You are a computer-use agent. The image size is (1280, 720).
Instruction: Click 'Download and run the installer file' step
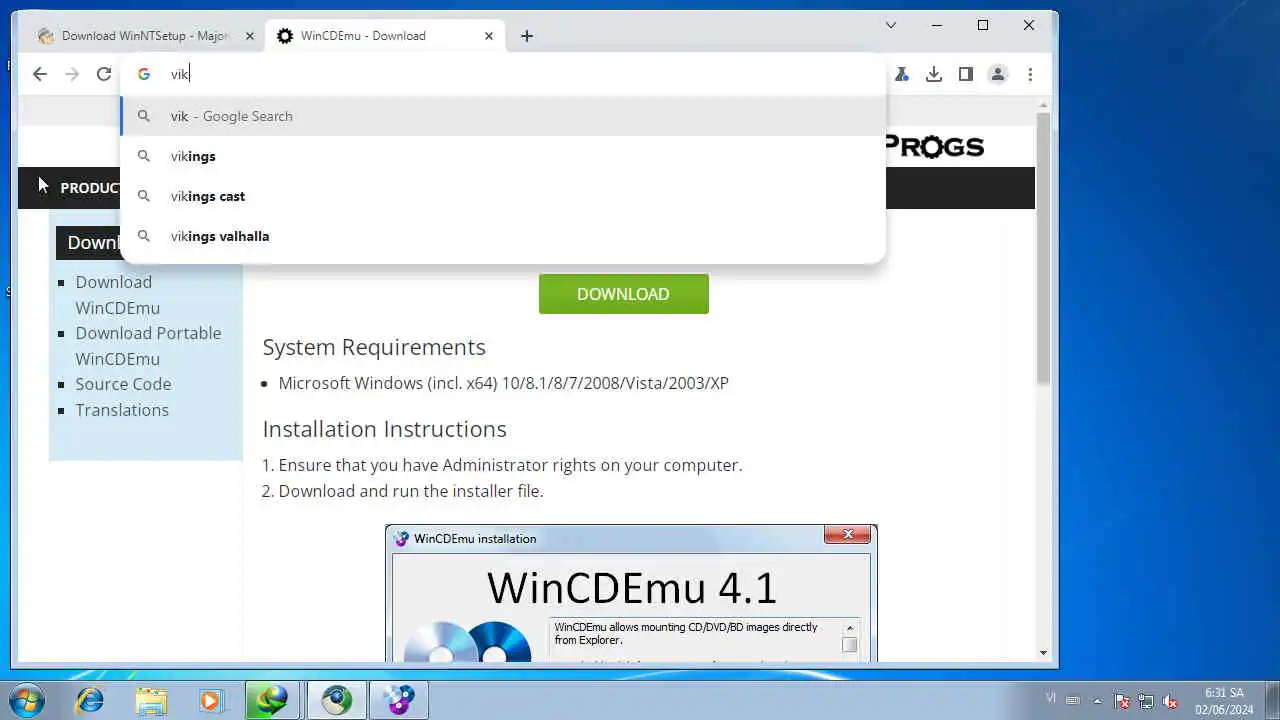(411, 491)
